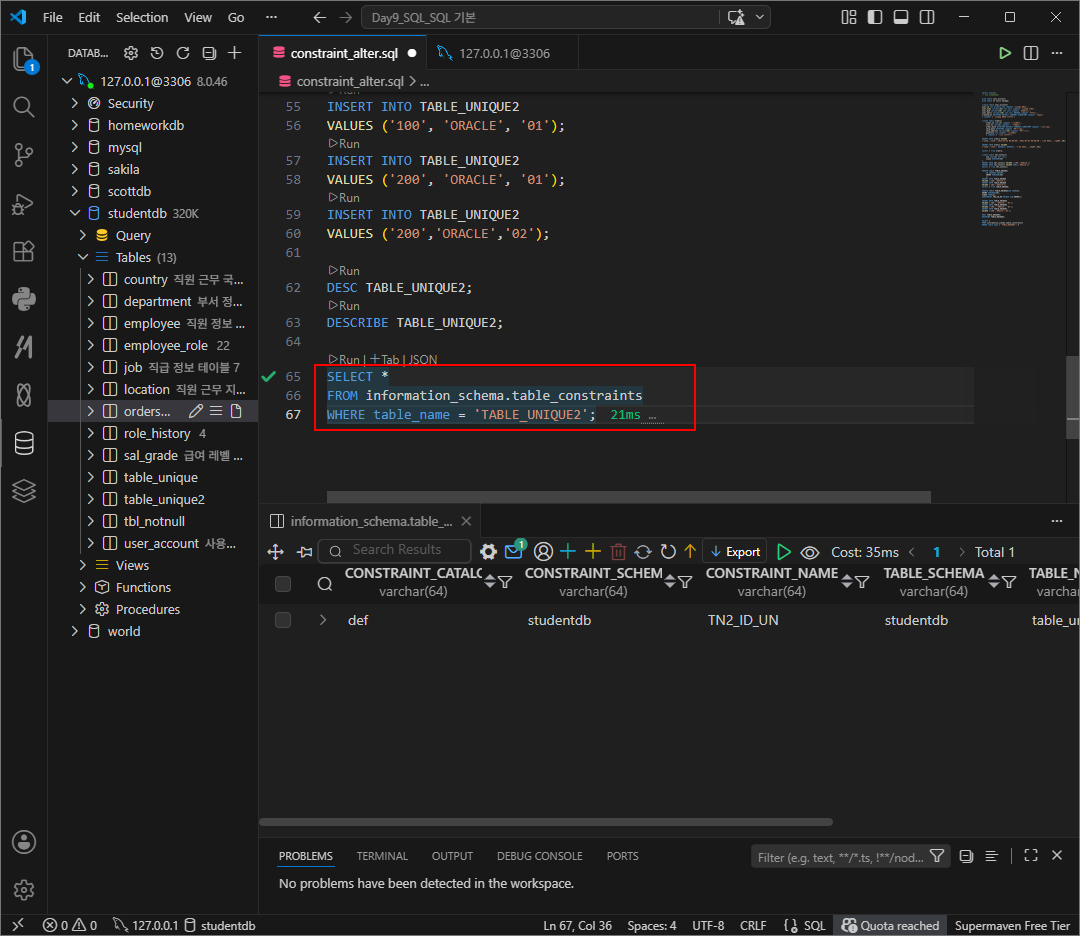Screen dimensions: 1080x936
Task: Open the Run and Debug view
Action: [x=23, y=204]
